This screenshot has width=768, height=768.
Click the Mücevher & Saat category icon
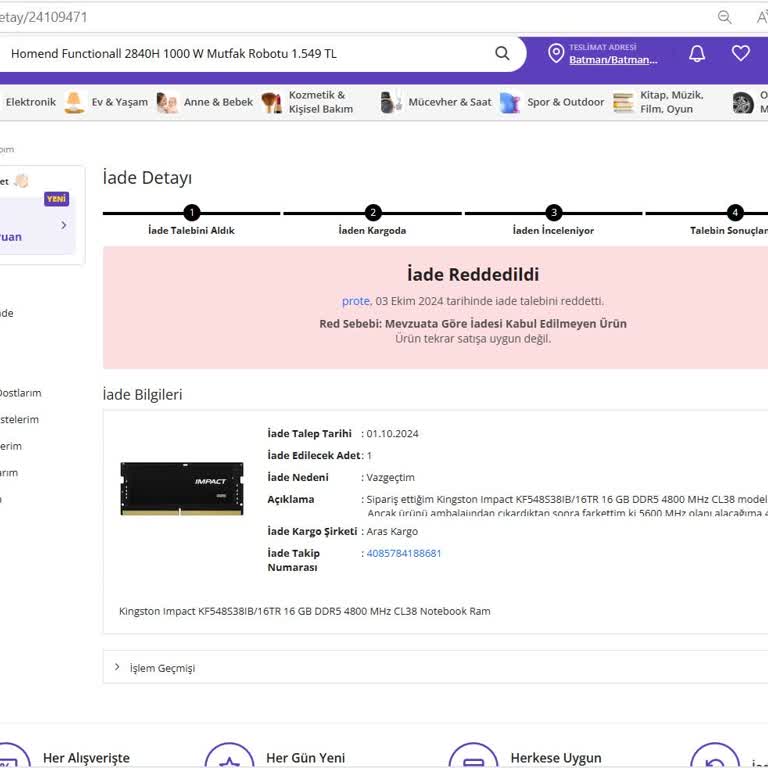(x=391, y=102)
